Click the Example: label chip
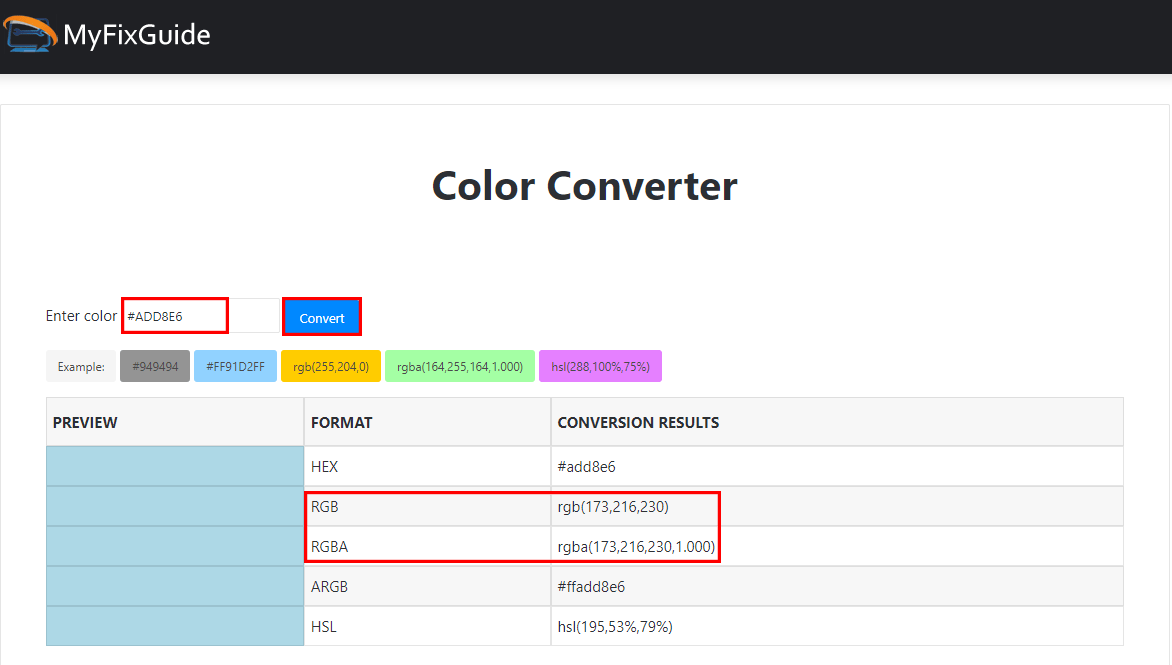The width and height of the screenshot is (1172, 665). click(80, 366)
